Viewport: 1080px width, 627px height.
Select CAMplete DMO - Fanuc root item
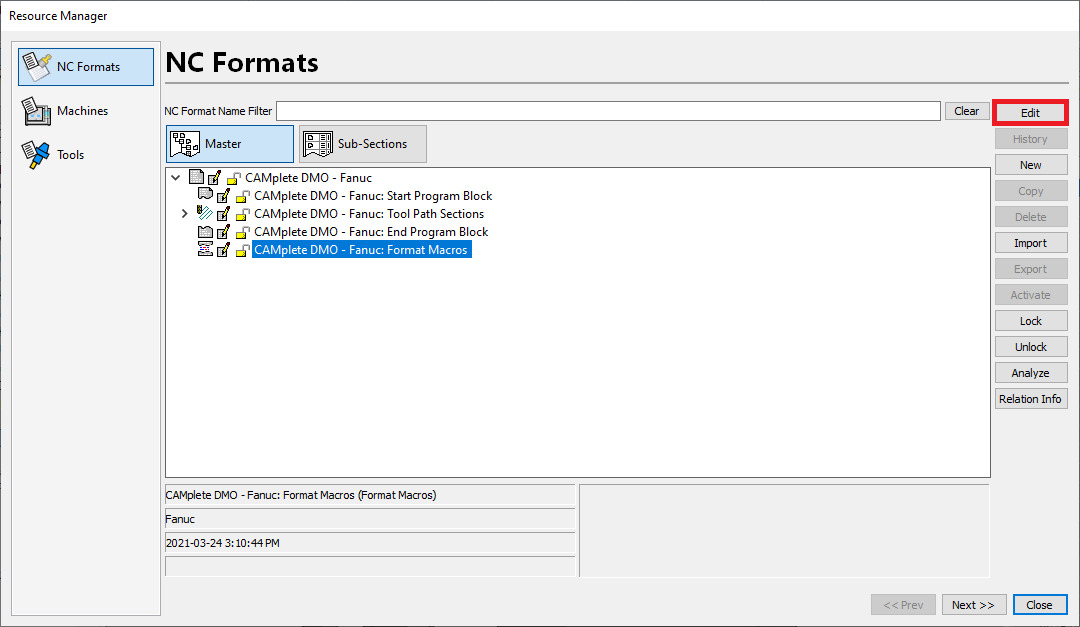click(x=308, y=178)
